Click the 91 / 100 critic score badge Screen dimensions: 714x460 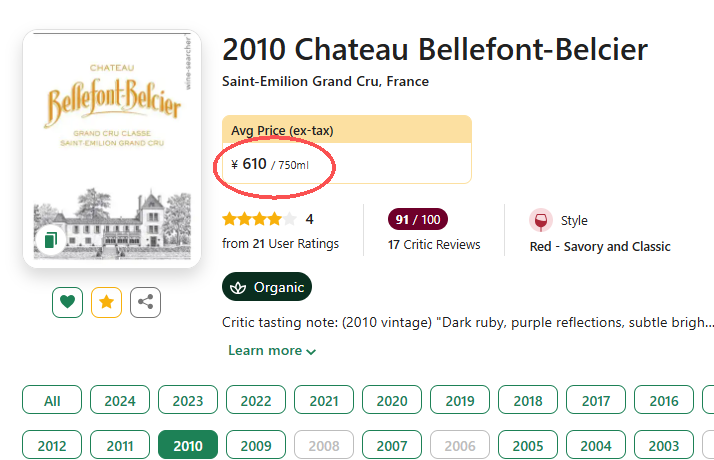[x=418, y=219]
